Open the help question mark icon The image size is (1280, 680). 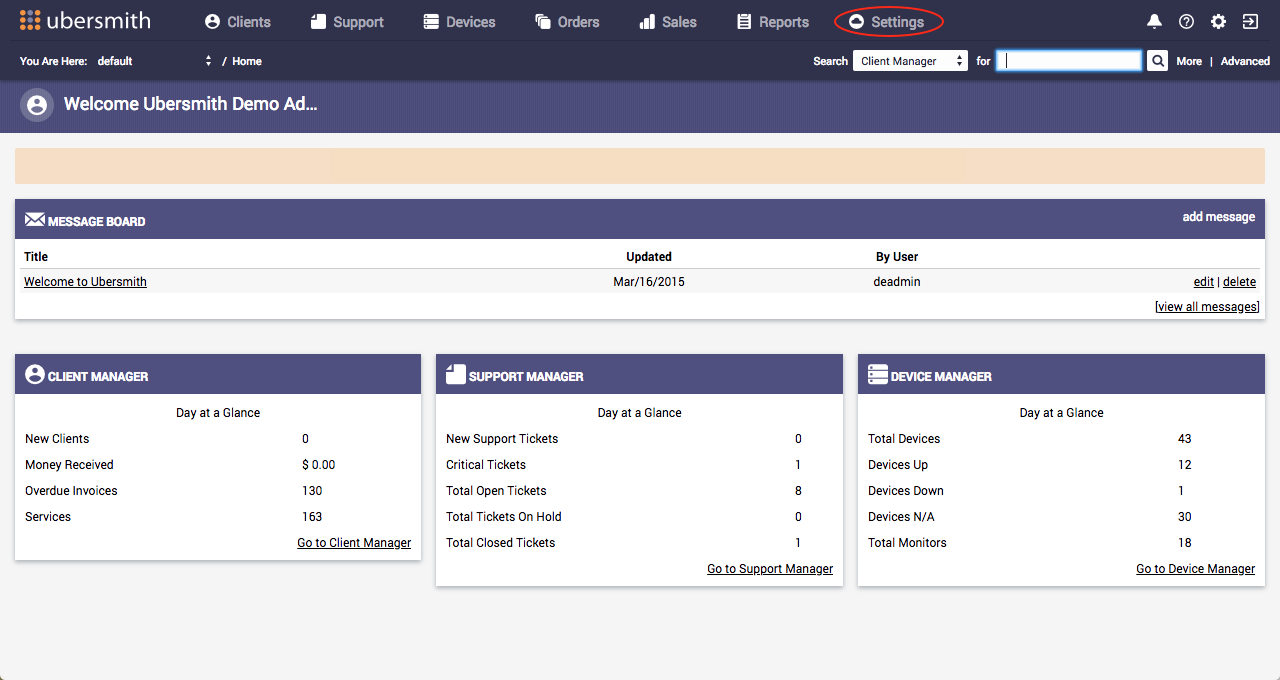(1186, 21)
